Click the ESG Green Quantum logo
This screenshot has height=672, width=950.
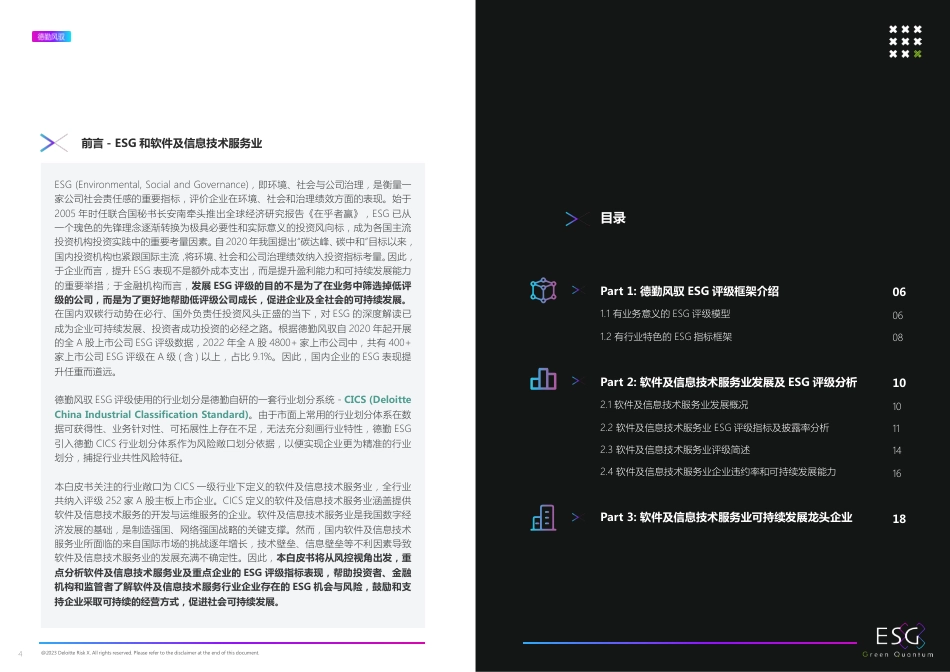(899, 640)
